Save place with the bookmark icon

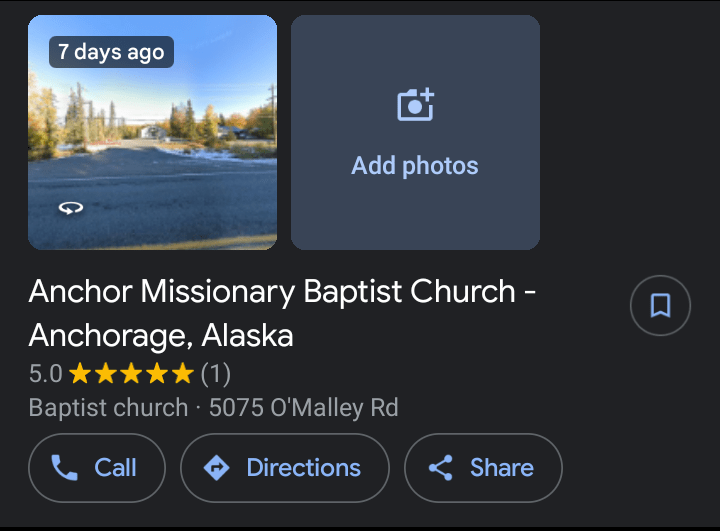tap(660, 305)
